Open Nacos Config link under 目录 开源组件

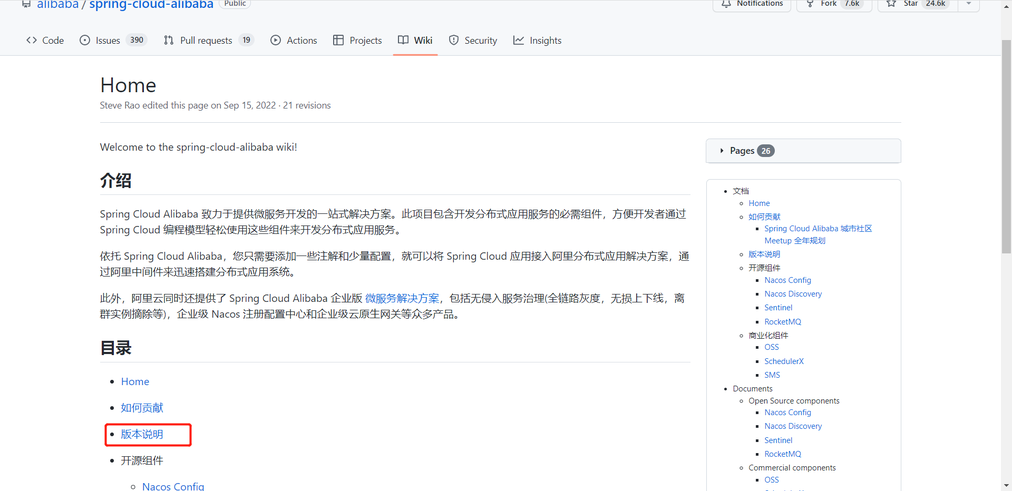point(173,486)
